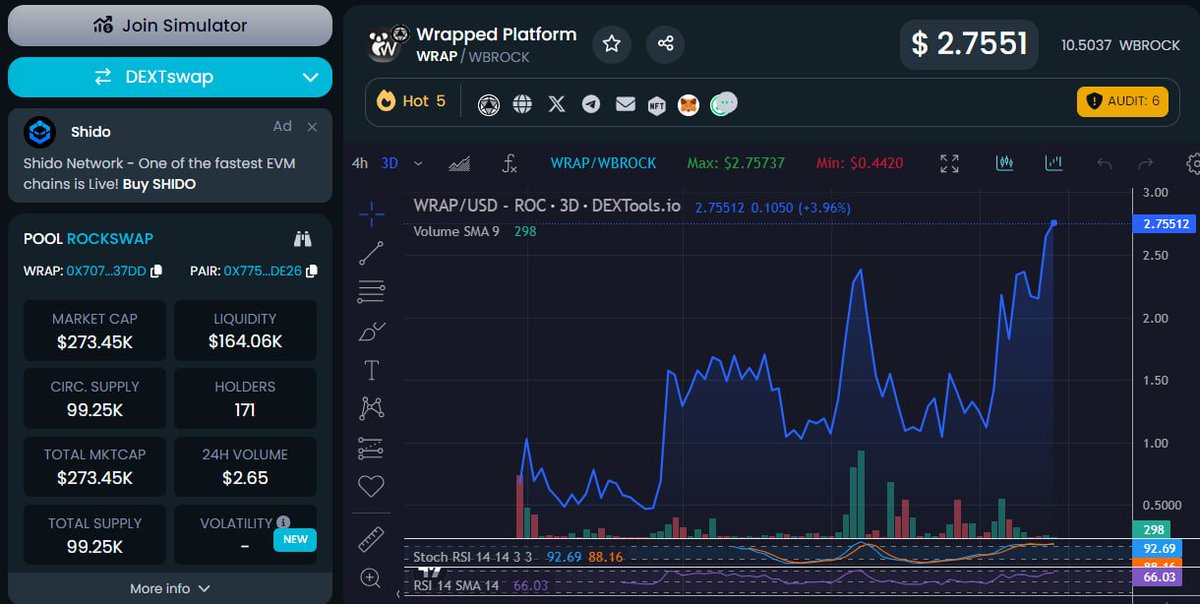Open WRAP address 0X707...37DD link
Screen dimensions: 1200x604
[106, 272]
